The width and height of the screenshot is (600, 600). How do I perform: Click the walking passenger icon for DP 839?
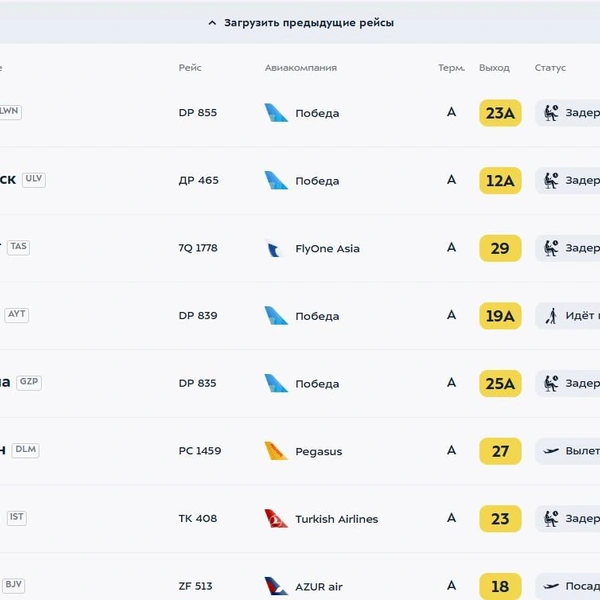551,316
